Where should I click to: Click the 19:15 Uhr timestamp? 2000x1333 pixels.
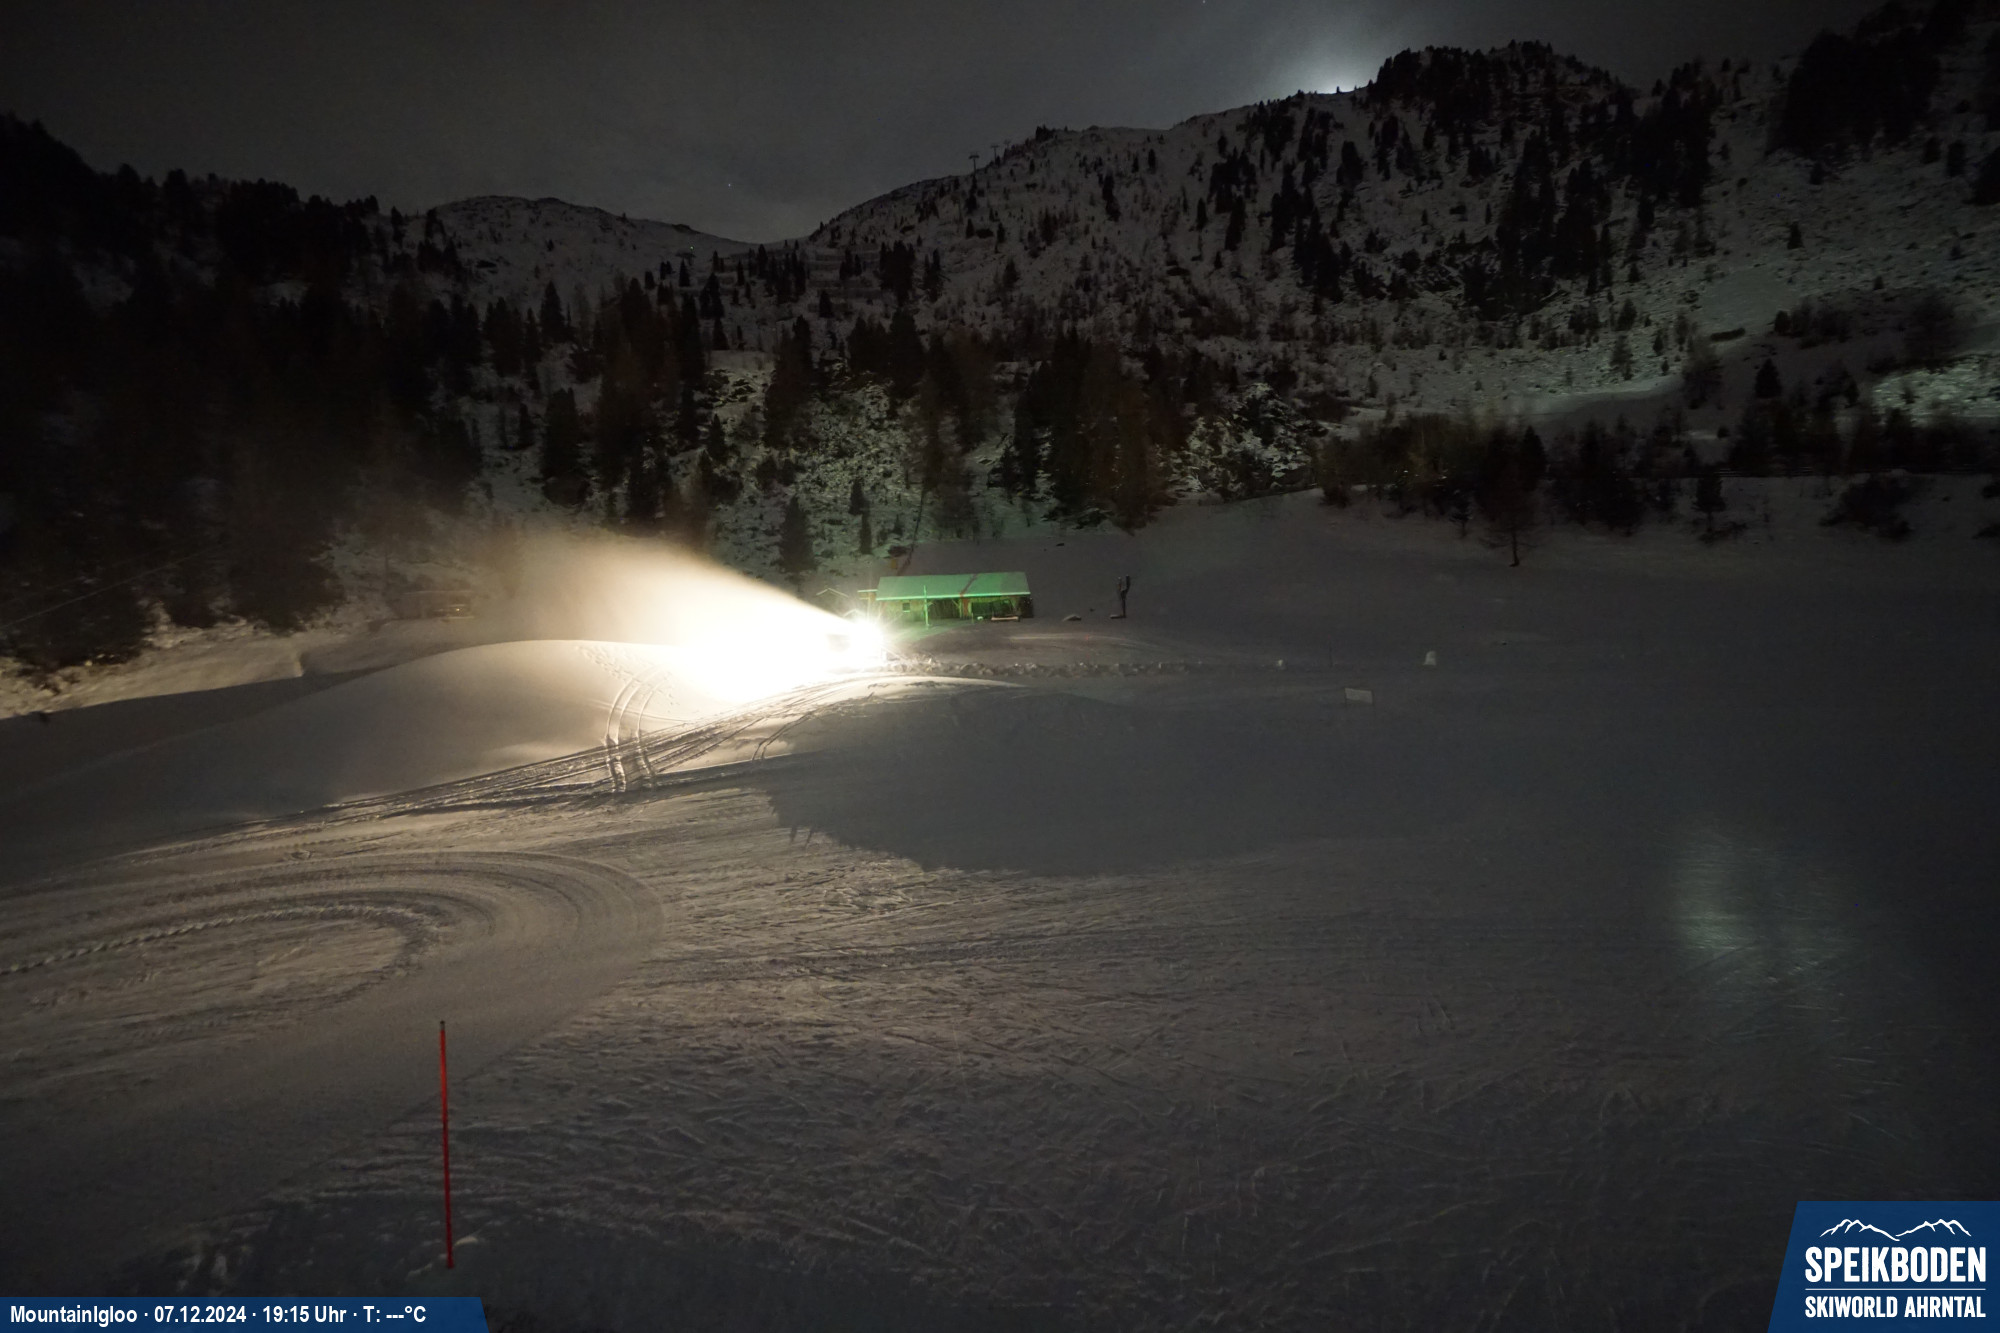[304, 1314]
